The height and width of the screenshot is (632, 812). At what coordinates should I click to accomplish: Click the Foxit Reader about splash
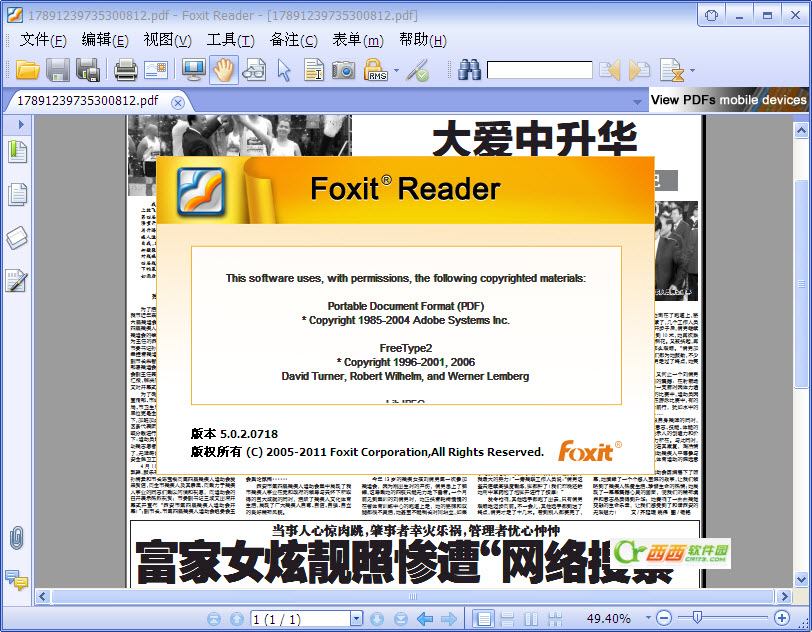point(405,315)
